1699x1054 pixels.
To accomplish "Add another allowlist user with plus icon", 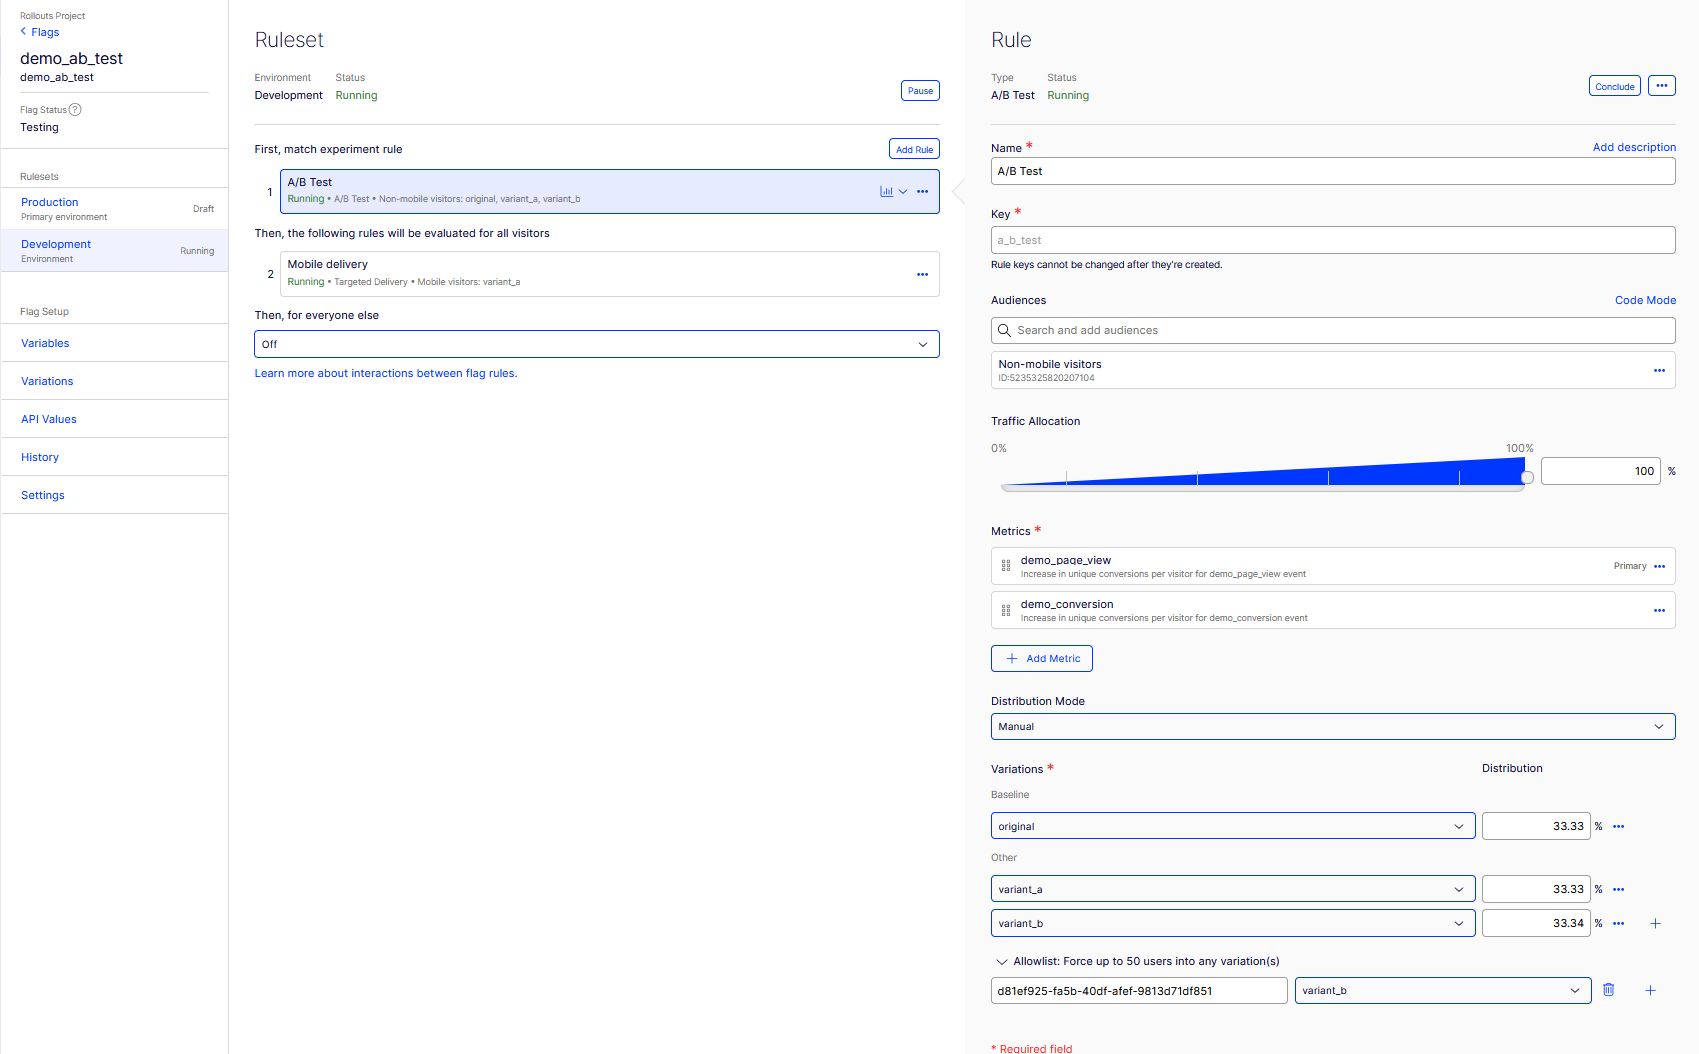I will click(1650, 990).
